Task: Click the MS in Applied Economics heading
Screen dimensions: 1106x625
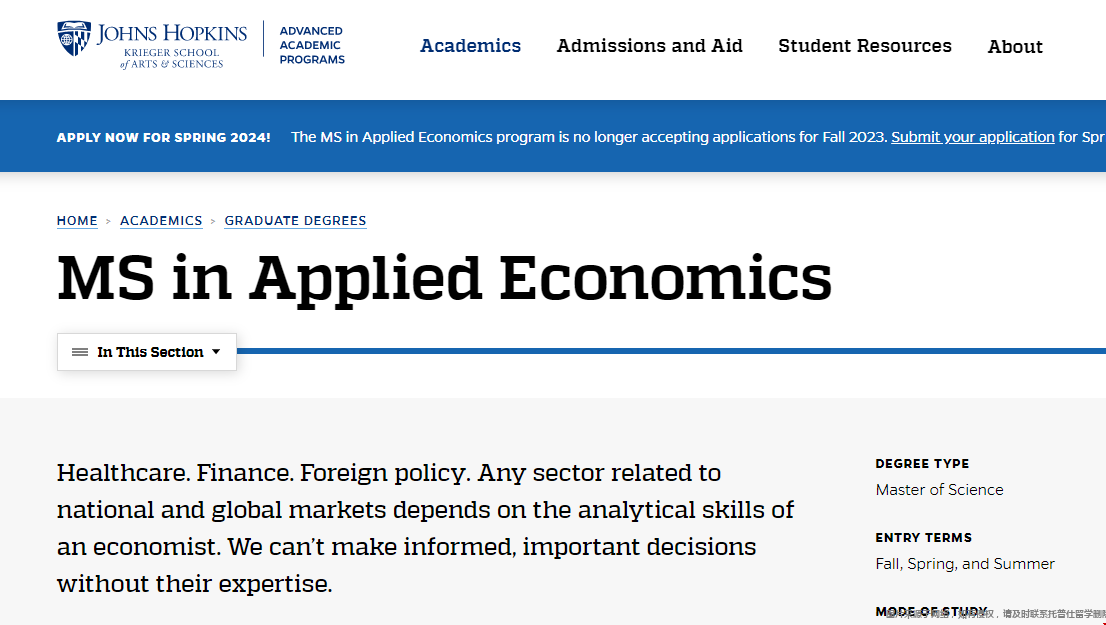Action: [444, 279]
